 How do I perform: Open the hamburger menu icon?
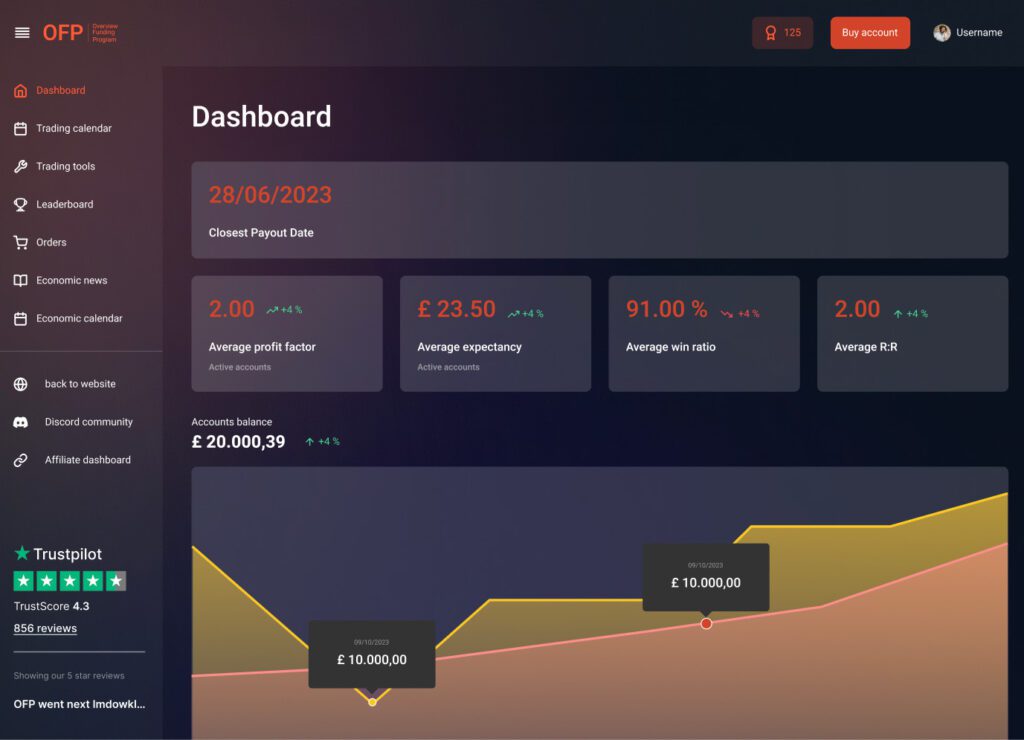click(x=22, y=33)
